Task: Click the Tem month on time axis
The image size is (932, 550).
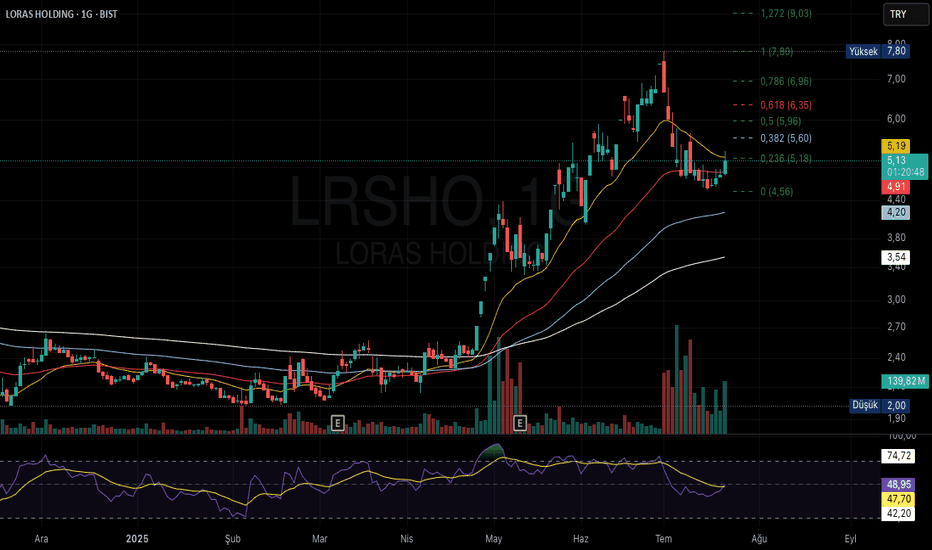Action: 663,539
